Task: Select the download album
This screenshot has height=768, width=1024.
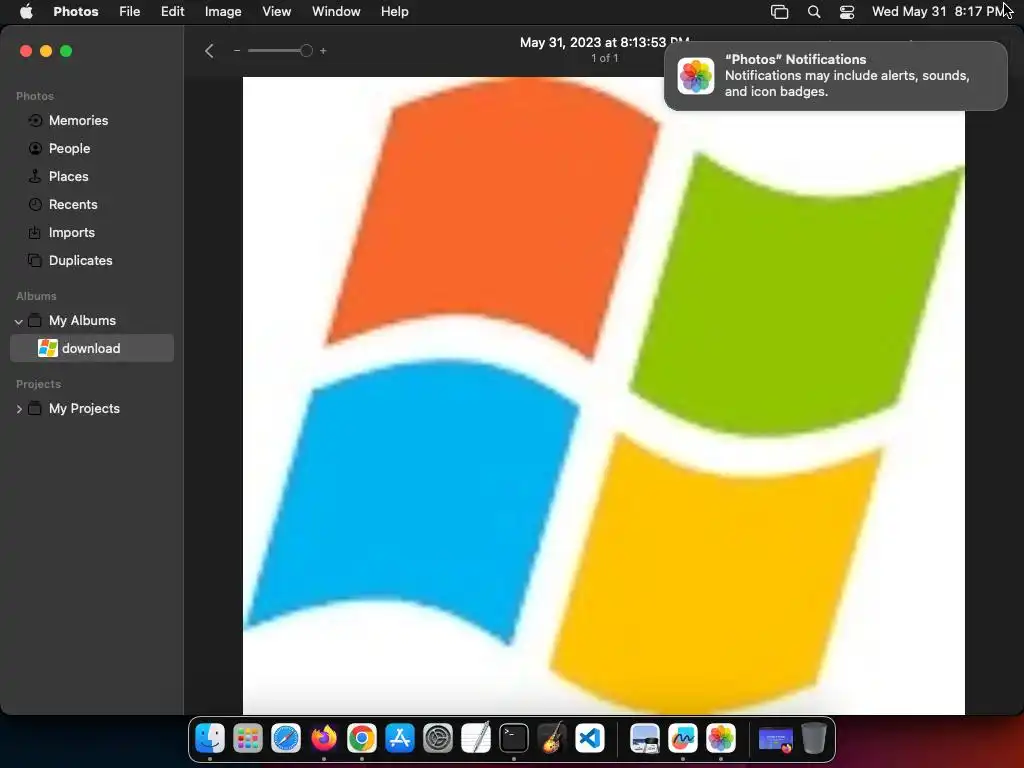Action: pyautogui.click(x=91, y=348)
